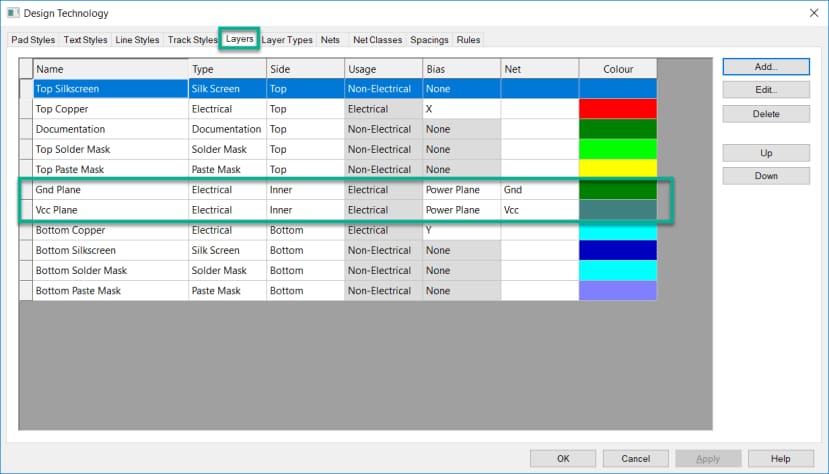The width and height of the screenshot is (829, 474).
Task: Click the Top Copper bias X cell
Action: tap(462, 109)
